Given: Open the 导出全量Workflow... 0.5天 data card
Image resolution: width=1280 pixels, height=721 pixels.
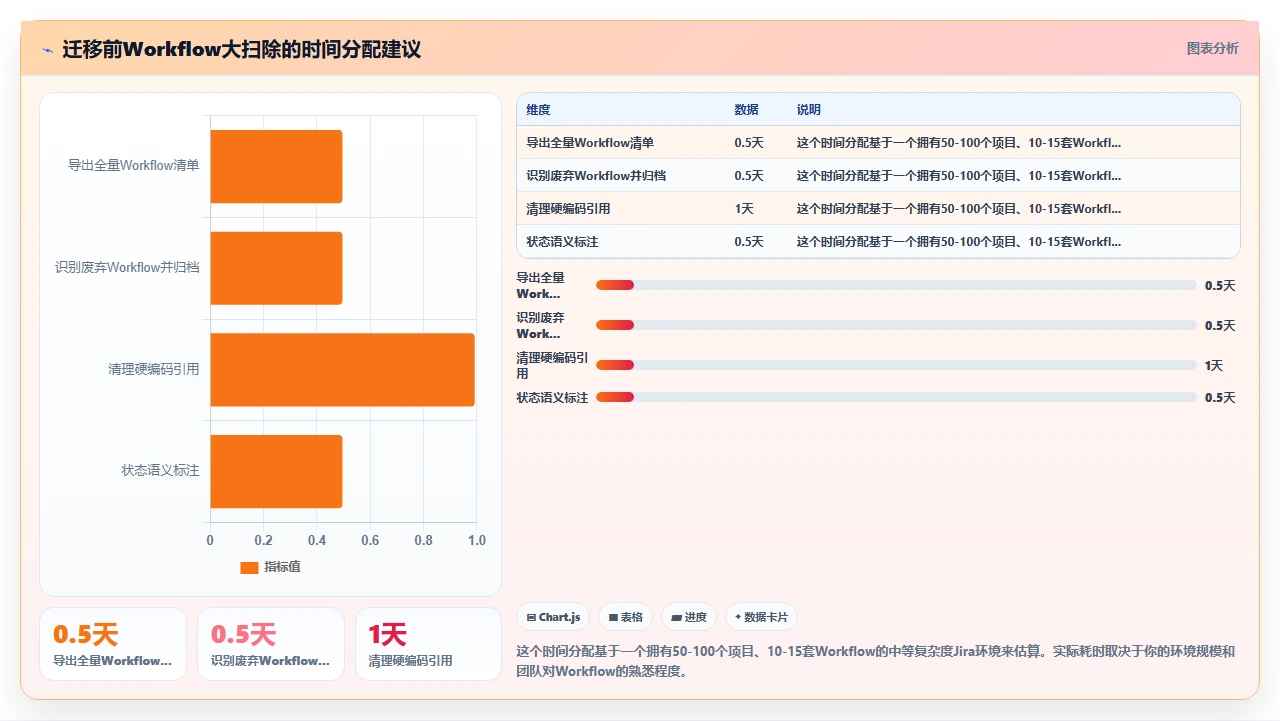Looking at the screenshot, I should click(113, 644).
